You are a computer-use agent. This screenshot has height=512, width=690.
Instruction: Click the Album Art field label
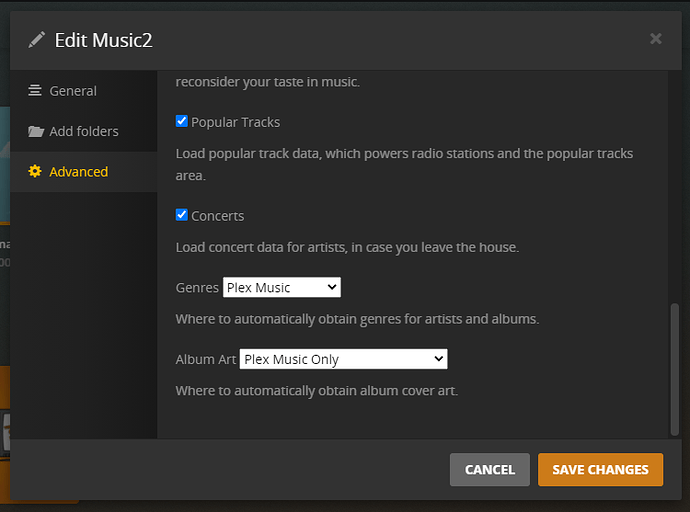[206, 359]
